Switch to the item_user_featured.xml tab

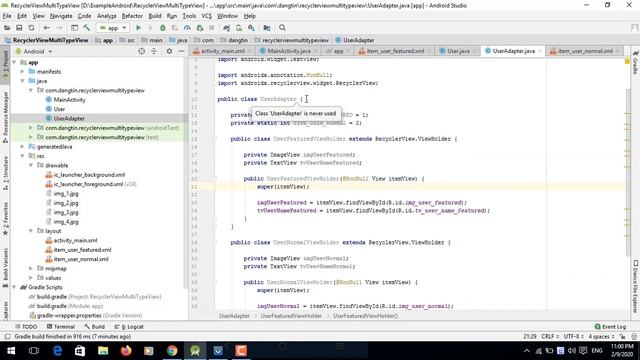pos(395,51)
